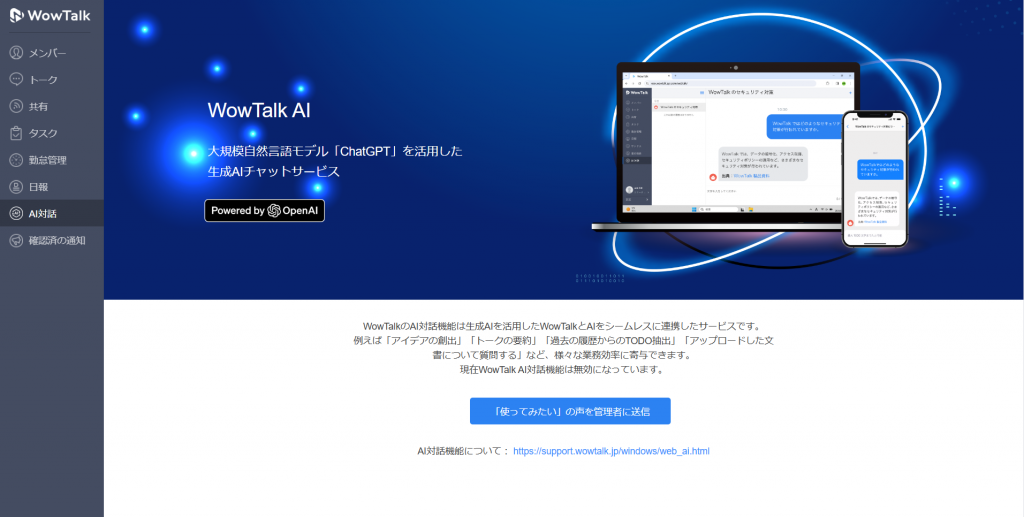
Task: Click the 確認済の通知 megaphone icon
Action: tap(16, 240)
